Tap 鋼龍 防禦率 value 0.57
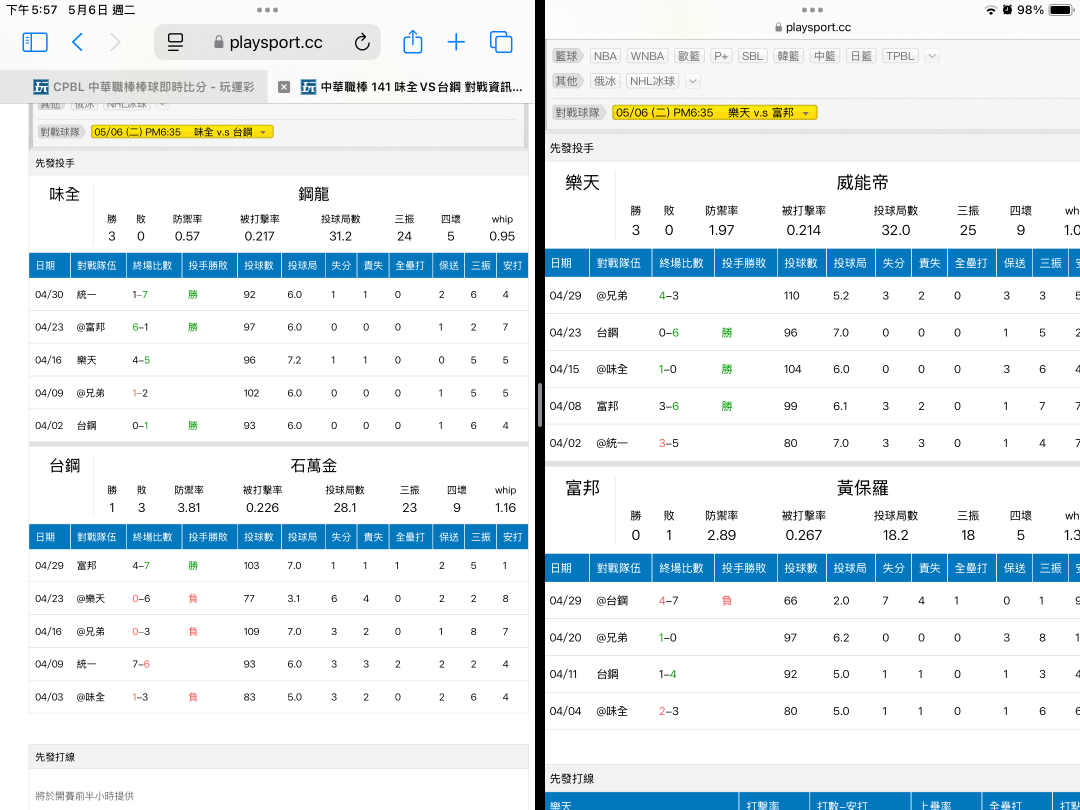The width and height of the screenshot is (1080, 810). click(187, 236)
